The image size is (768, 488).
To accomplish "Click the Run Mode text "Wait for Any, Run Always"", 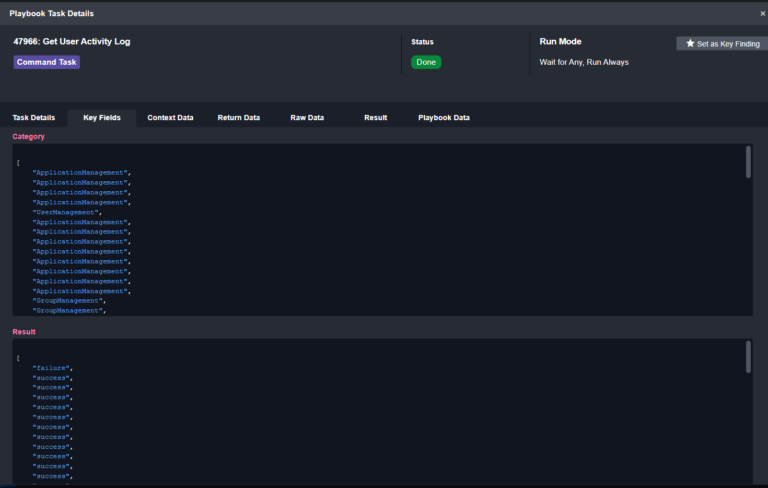I will pyautogui.click(x=584, y=62).
